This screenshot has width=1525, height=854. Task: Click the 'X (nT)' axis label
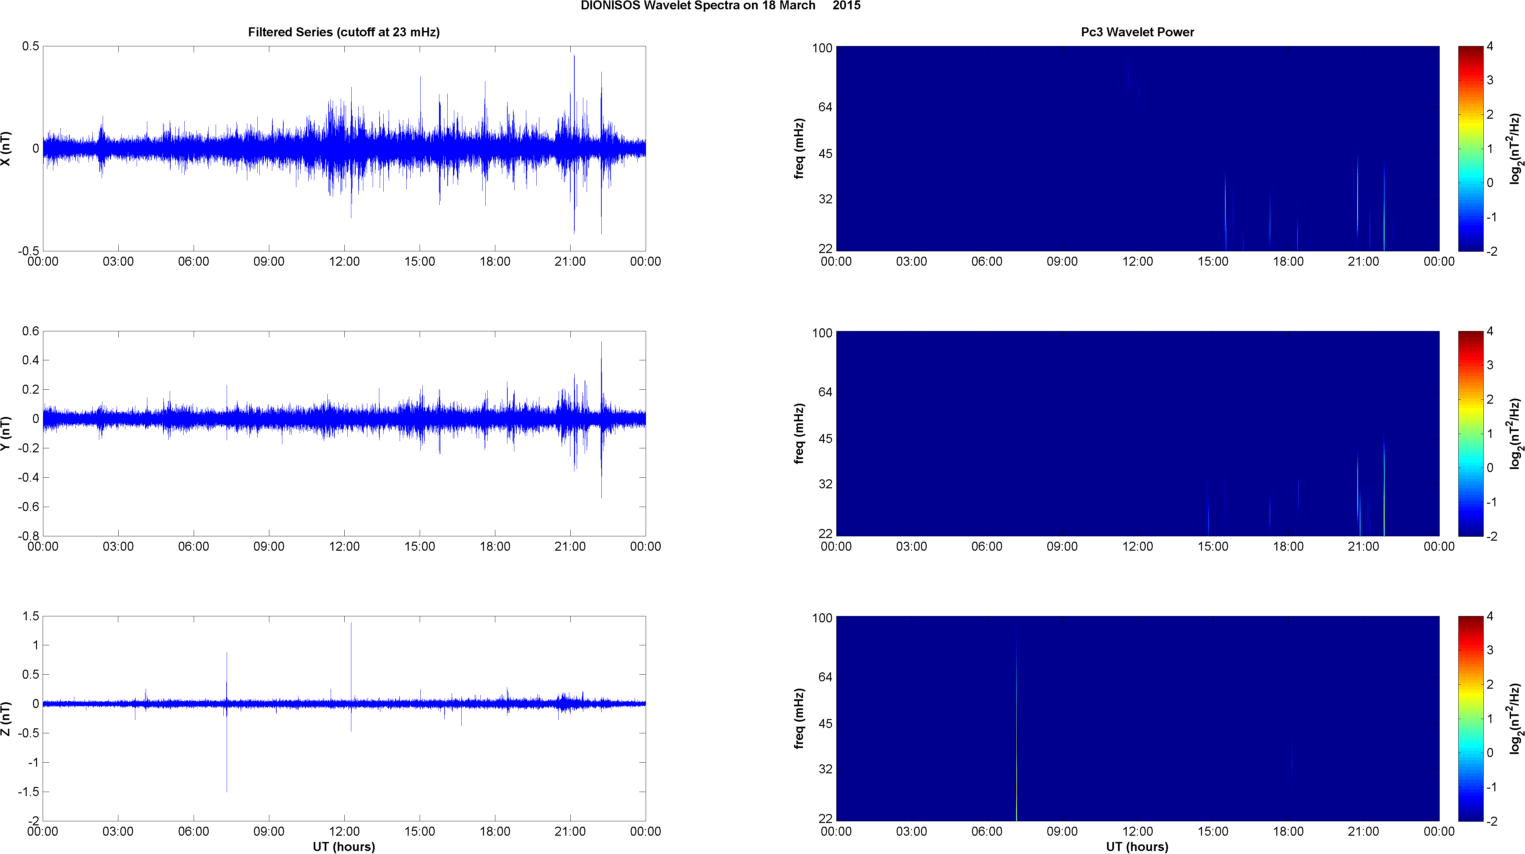pos(7,148)
